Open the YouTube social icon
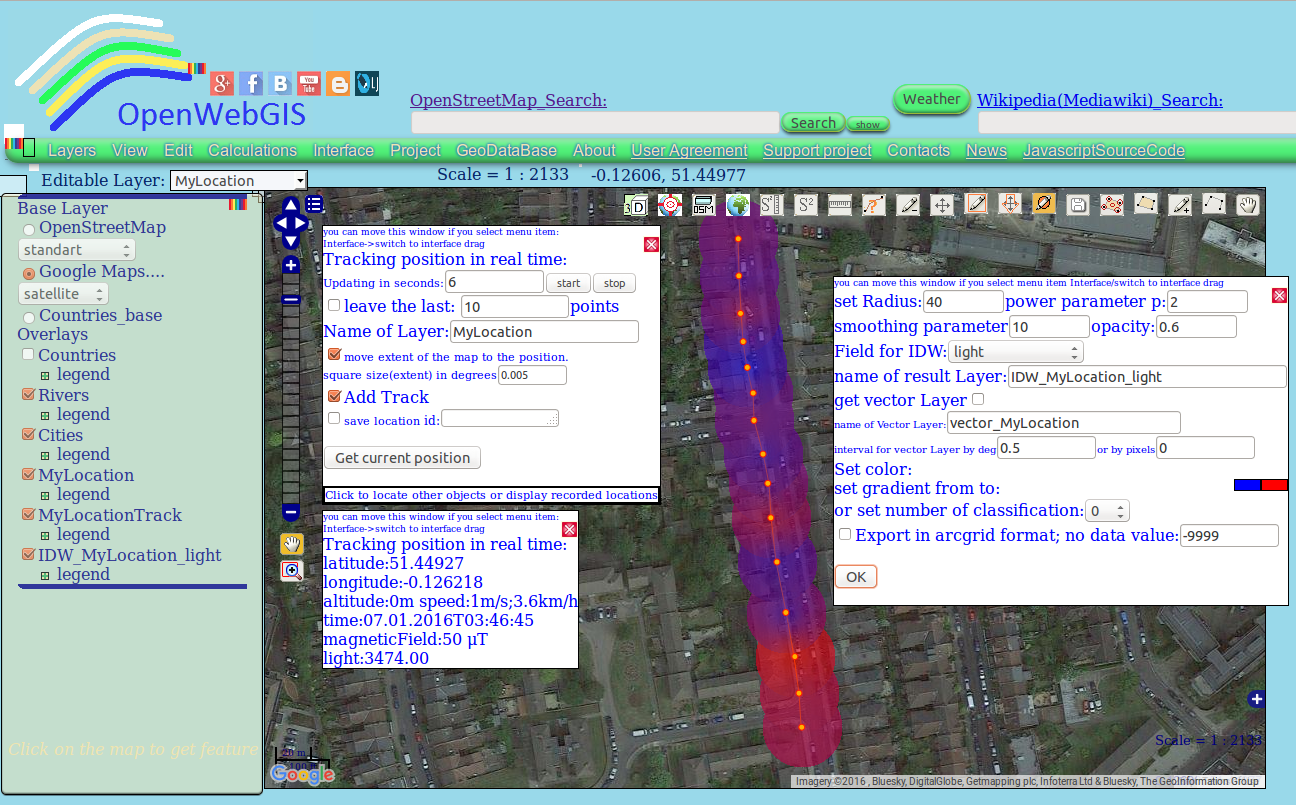The width and height of the screenshot is (1296, 805). (309, 84)
